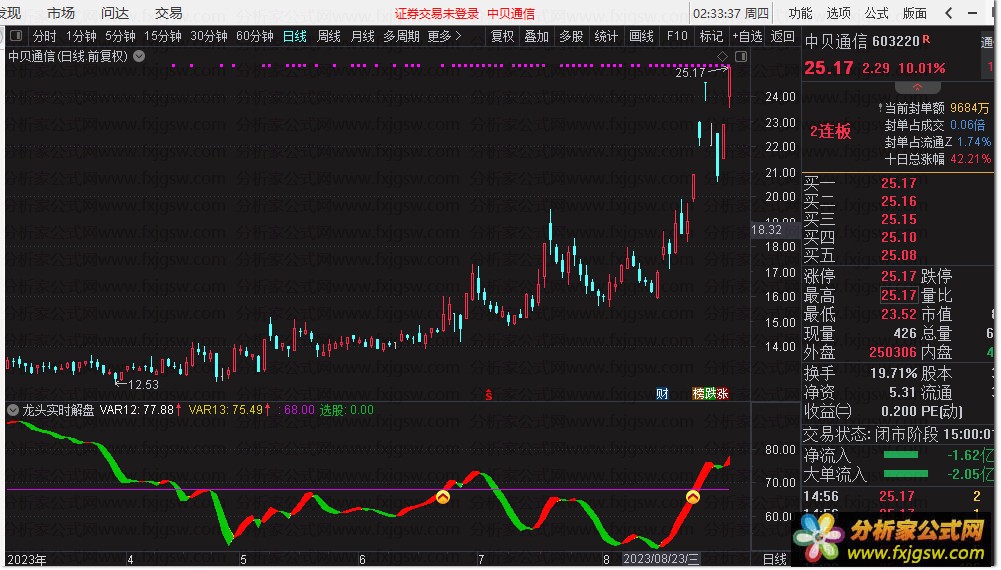The height and width of the screenshot is (570, 1001).
Task: Toggle the left sidebar panel icon in toolbar
Action: click(16, 36)
